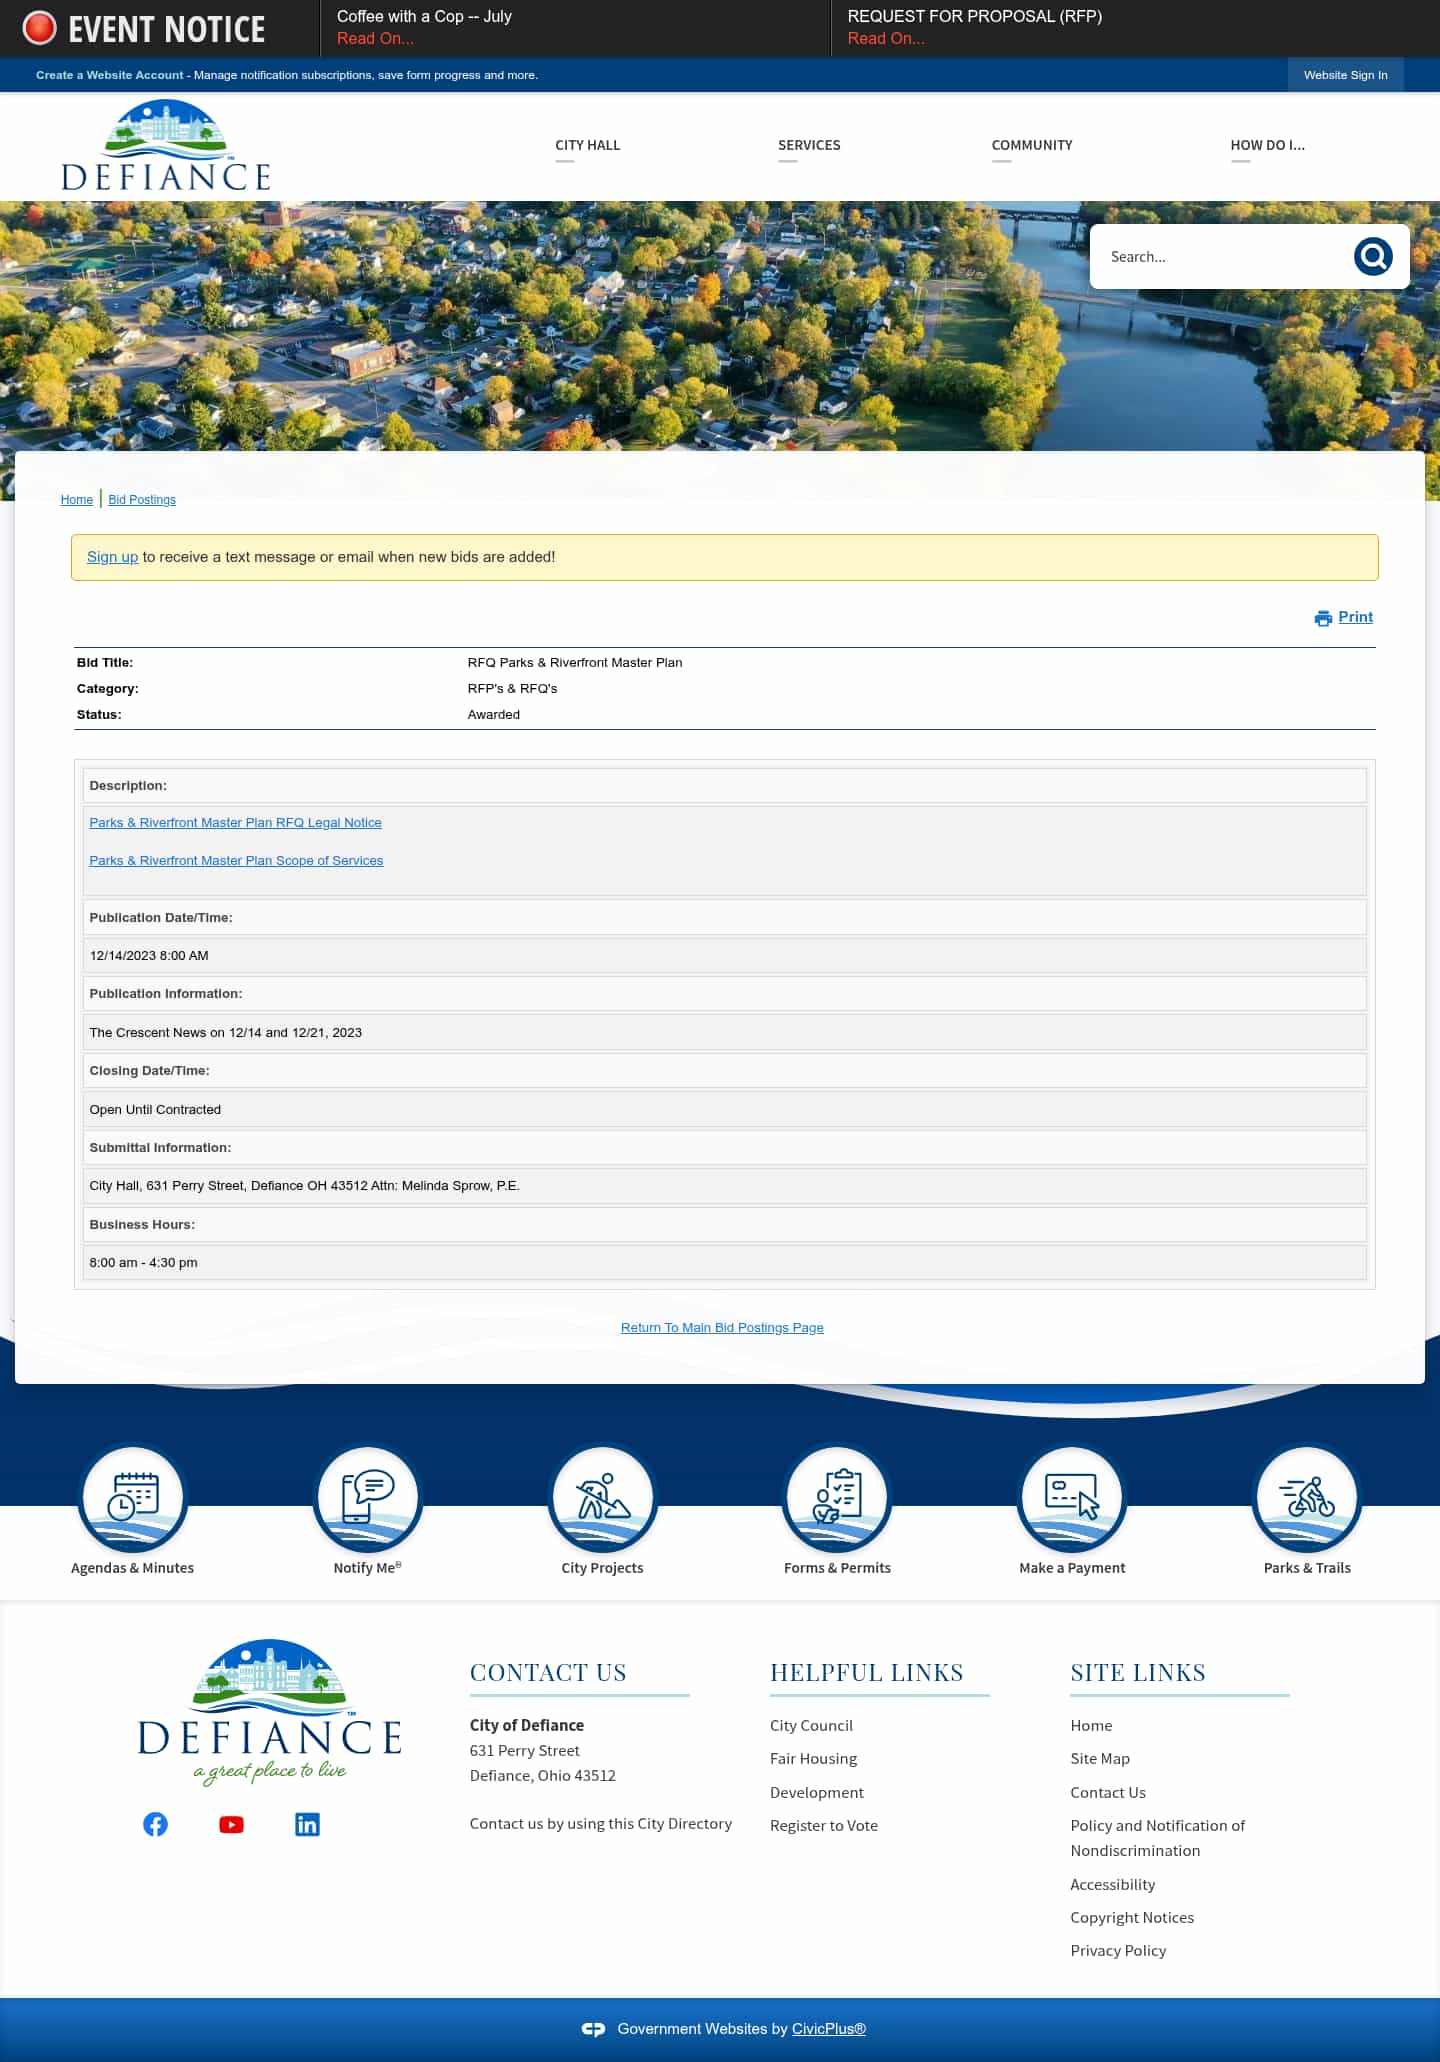This screenshot has height=2062, width=1440.
Task: Open Contact Us site link
Action: tap(1108, 1793)
